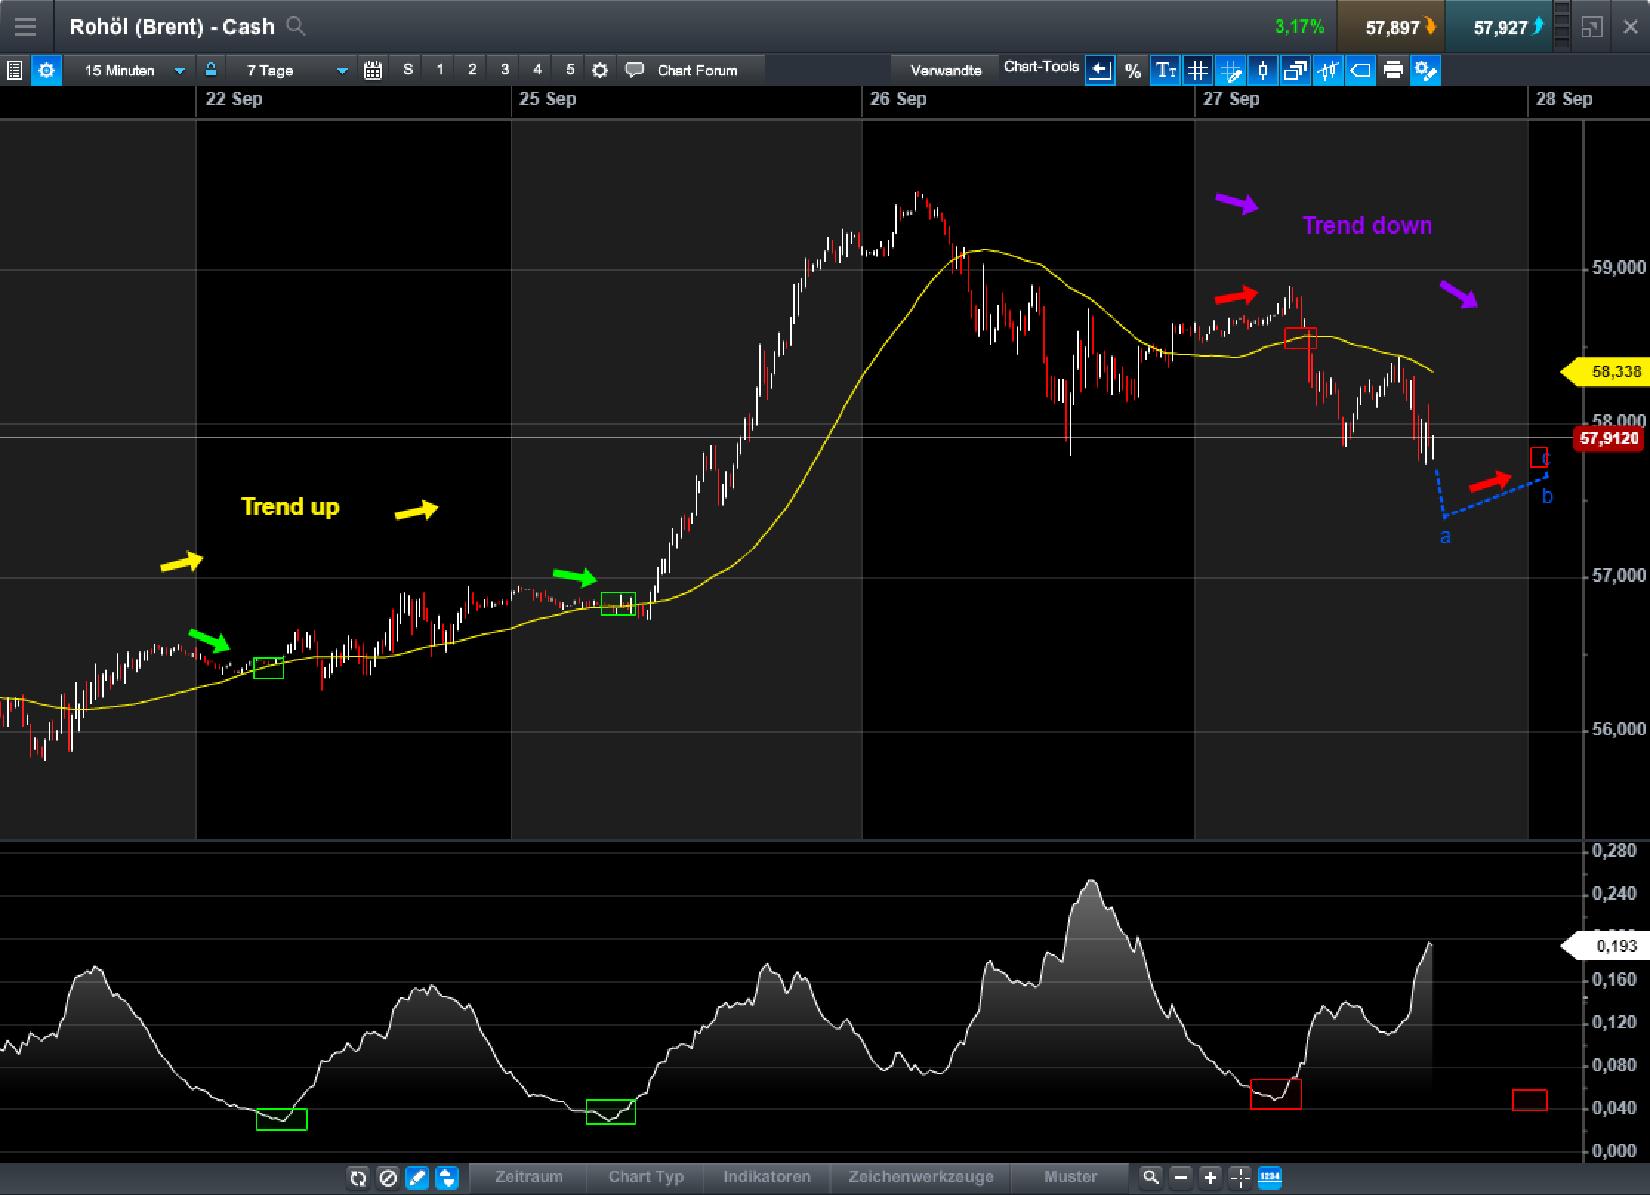Select the Text annotation tool
The width and height of the screenshot is (1650, 1195).
(x=1166, y=70)
